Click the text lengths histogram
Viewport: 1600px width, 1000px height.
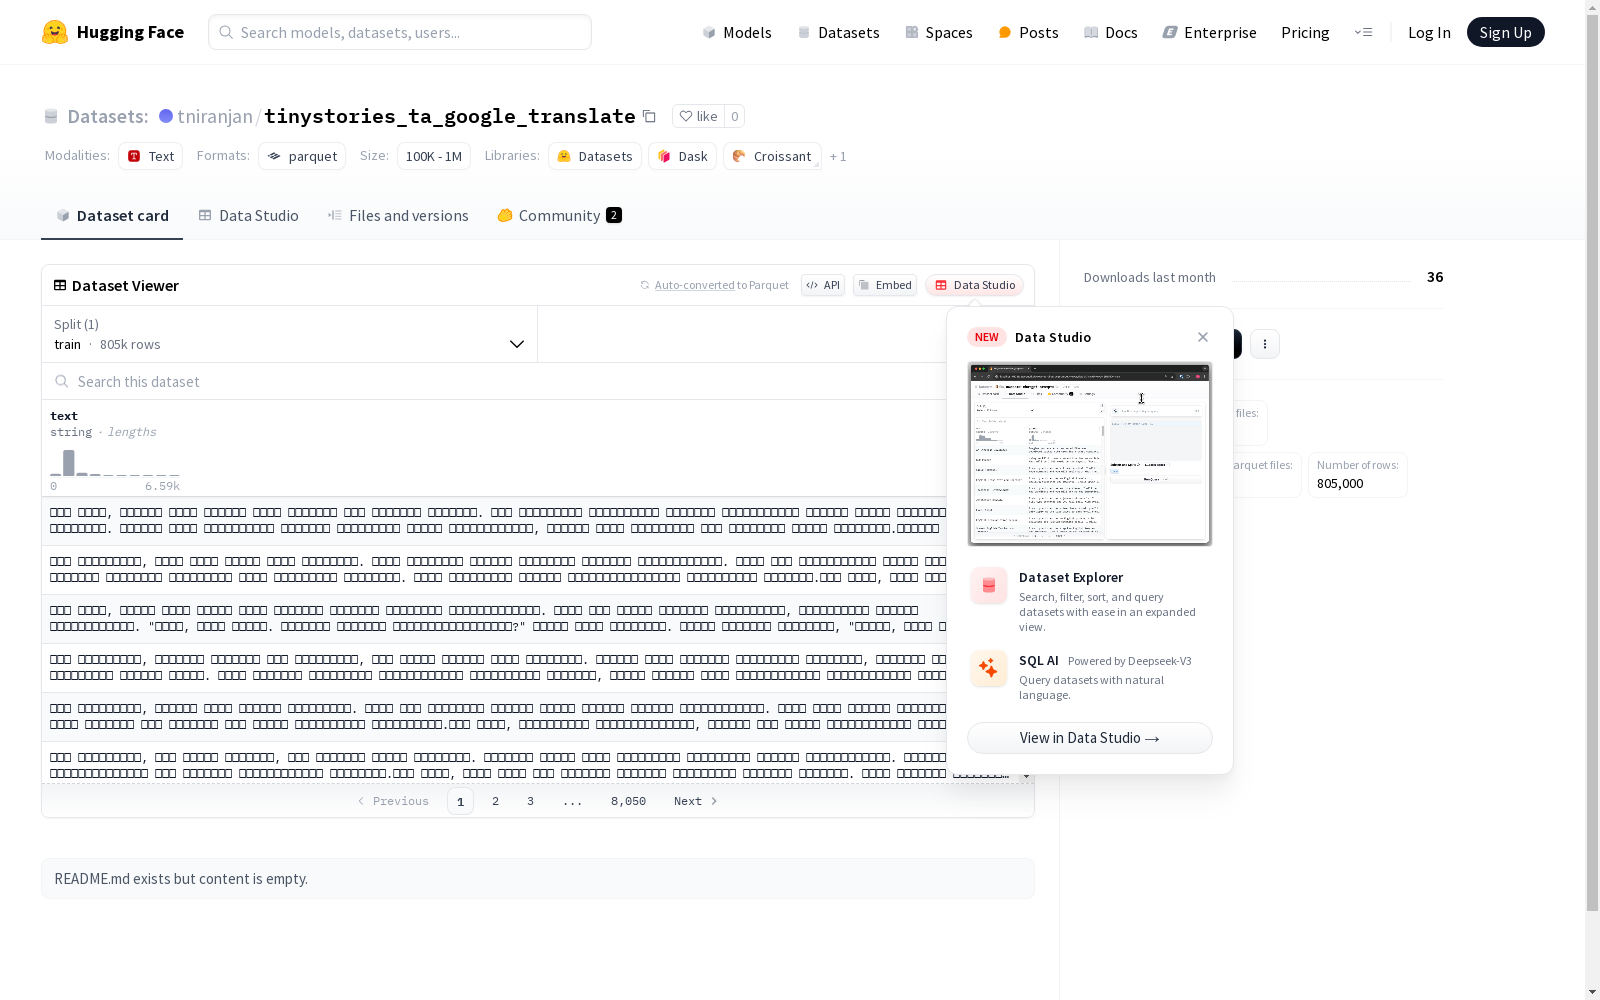pos(115,463)
